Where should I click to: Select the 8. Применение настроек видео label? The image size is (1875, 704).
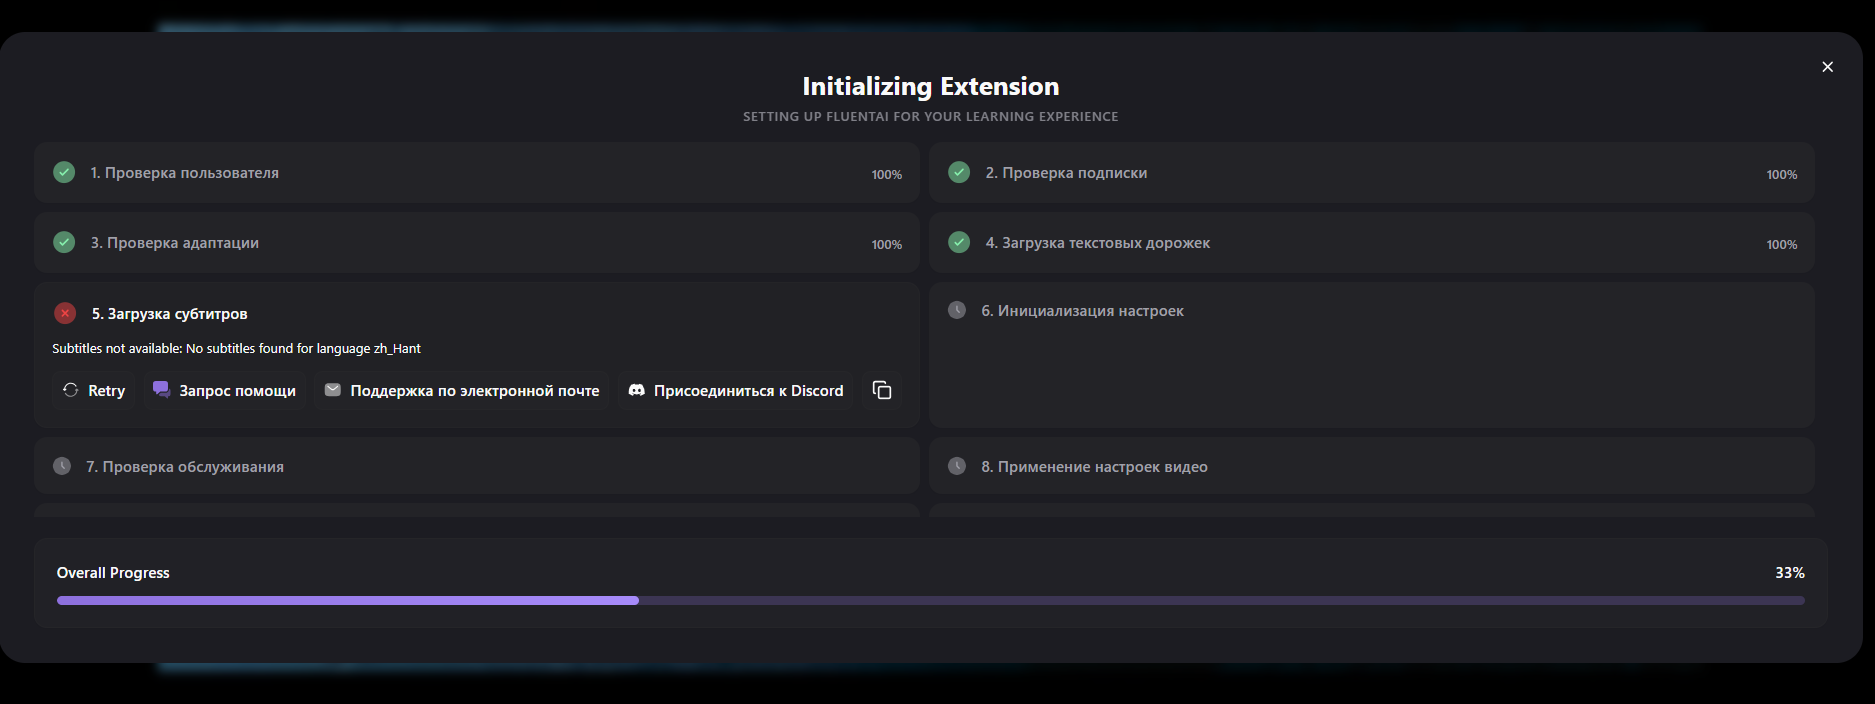(1095, 467)
